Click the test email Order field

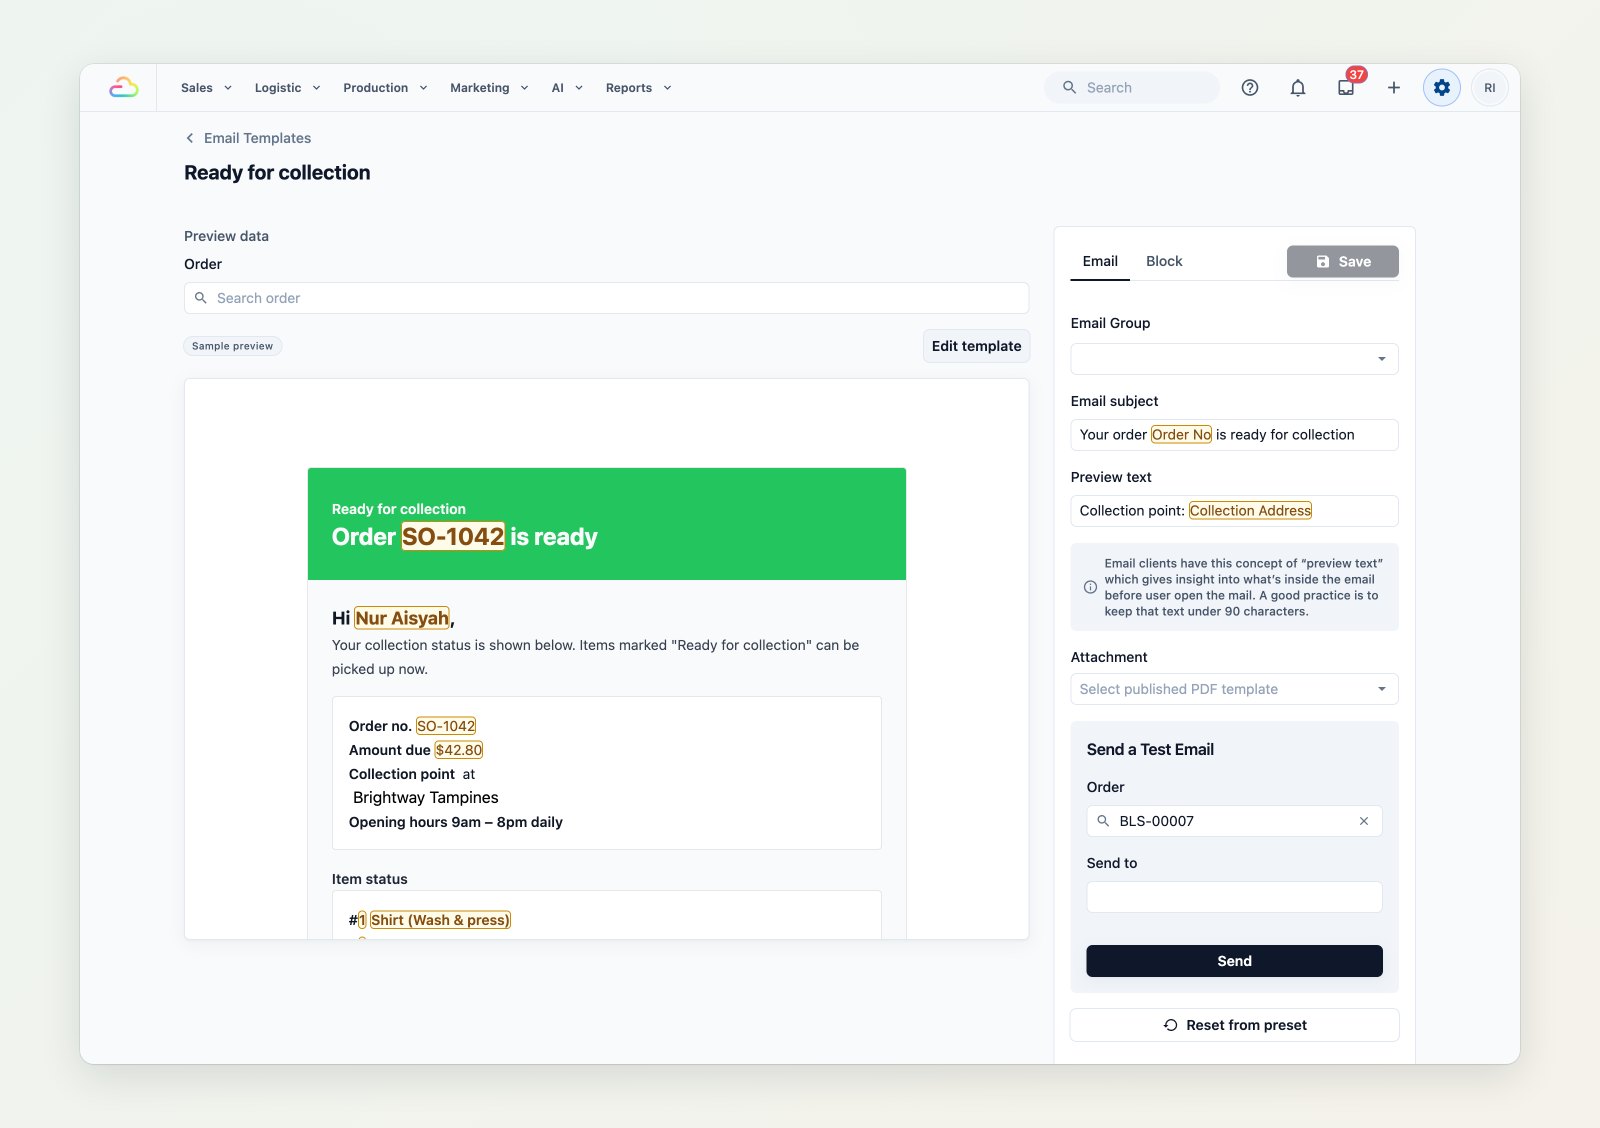tap(1234, 821)
